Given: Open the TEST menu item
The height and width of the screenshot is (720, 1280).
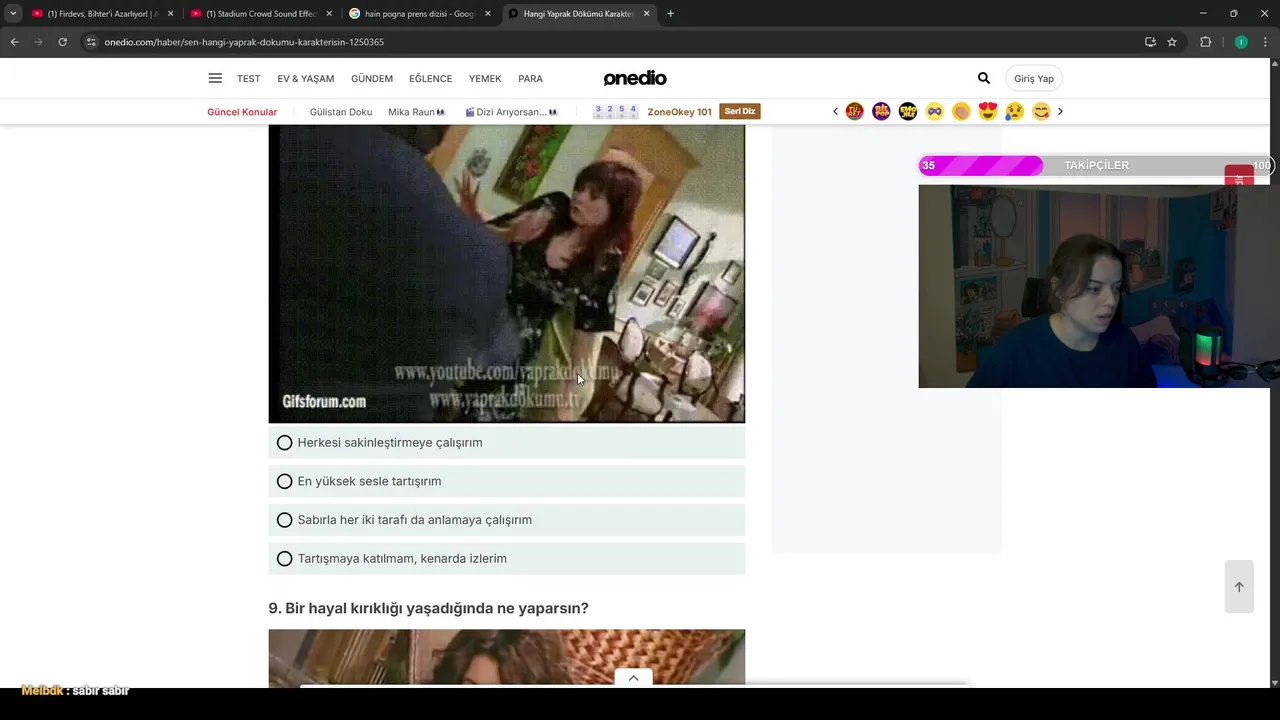Looking at the screenshot, I should click(248, 79).
